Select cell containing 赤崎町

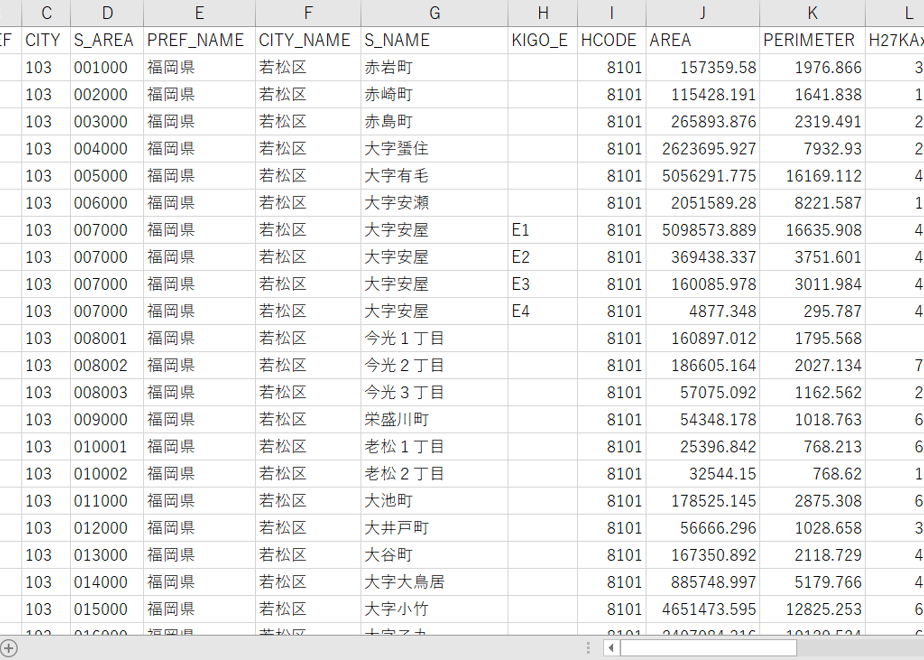click(x=434, y=94)
